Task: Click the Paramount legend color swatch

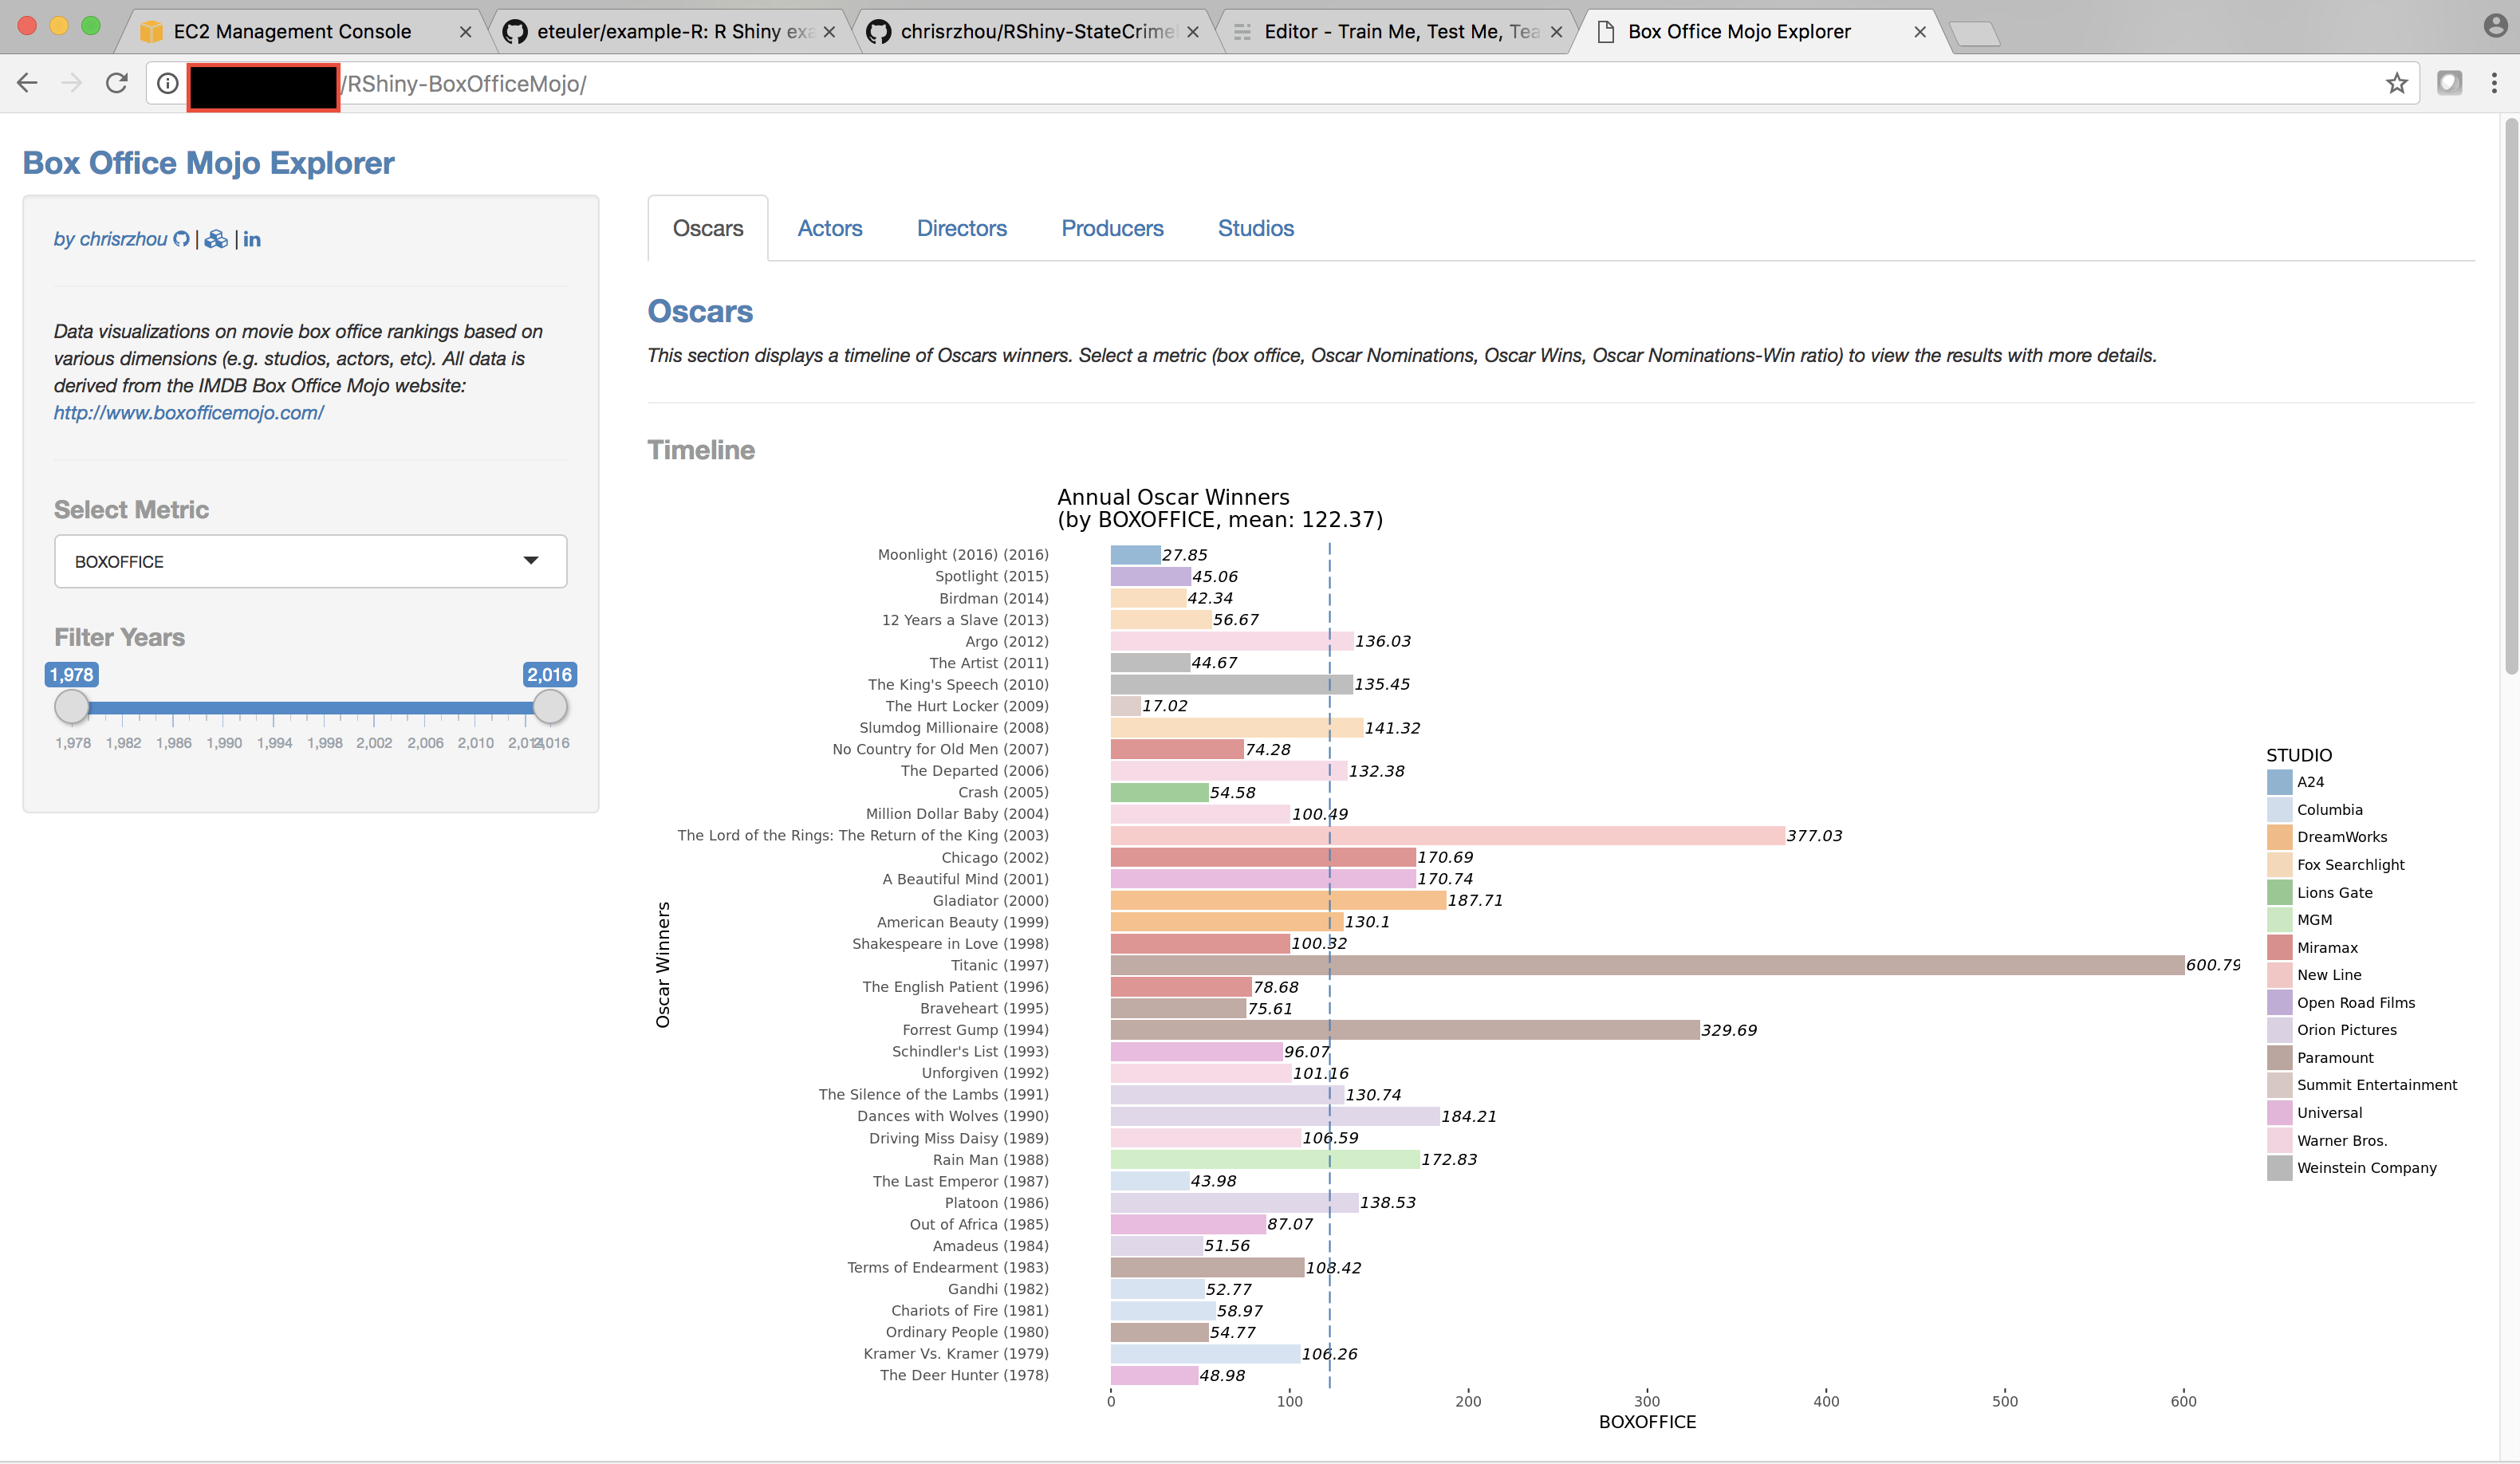Action: point(2279,1057)
